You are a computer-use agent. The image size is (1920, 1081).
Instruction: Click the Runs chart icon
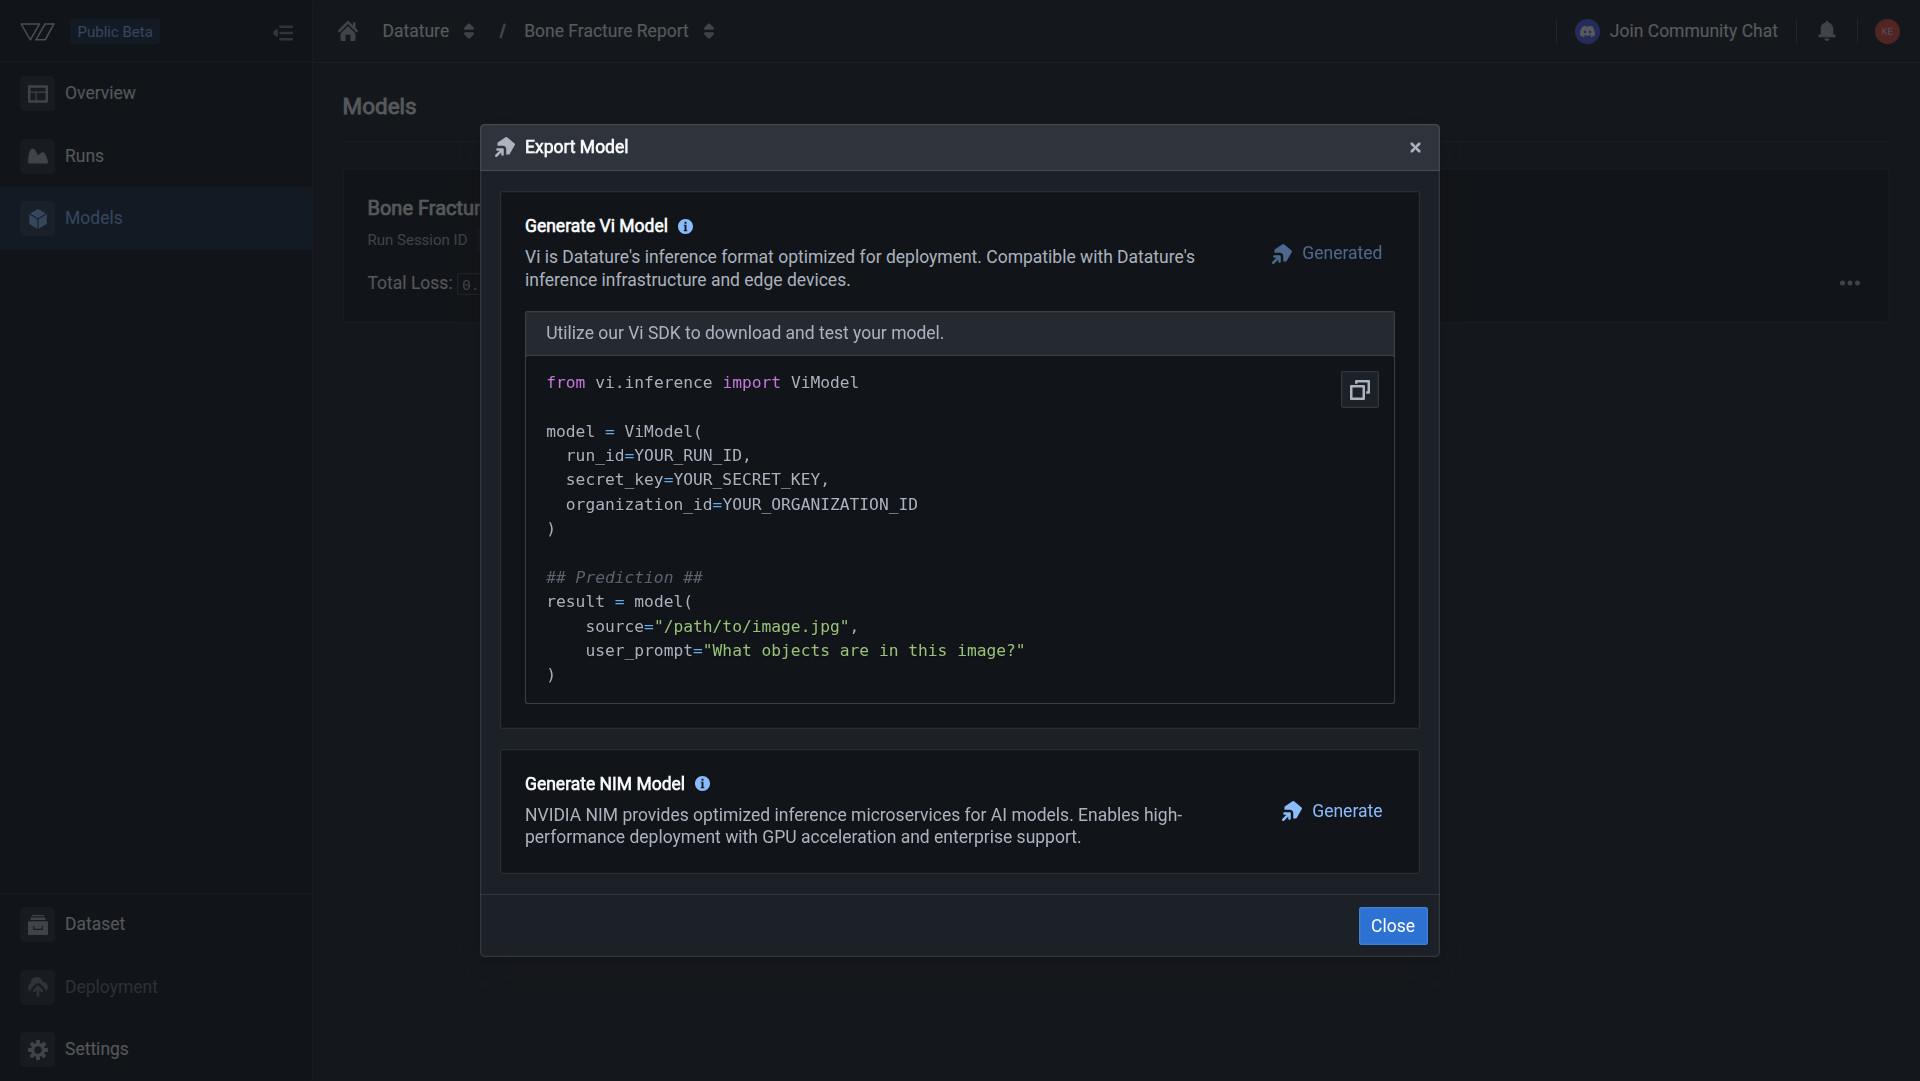38,156
